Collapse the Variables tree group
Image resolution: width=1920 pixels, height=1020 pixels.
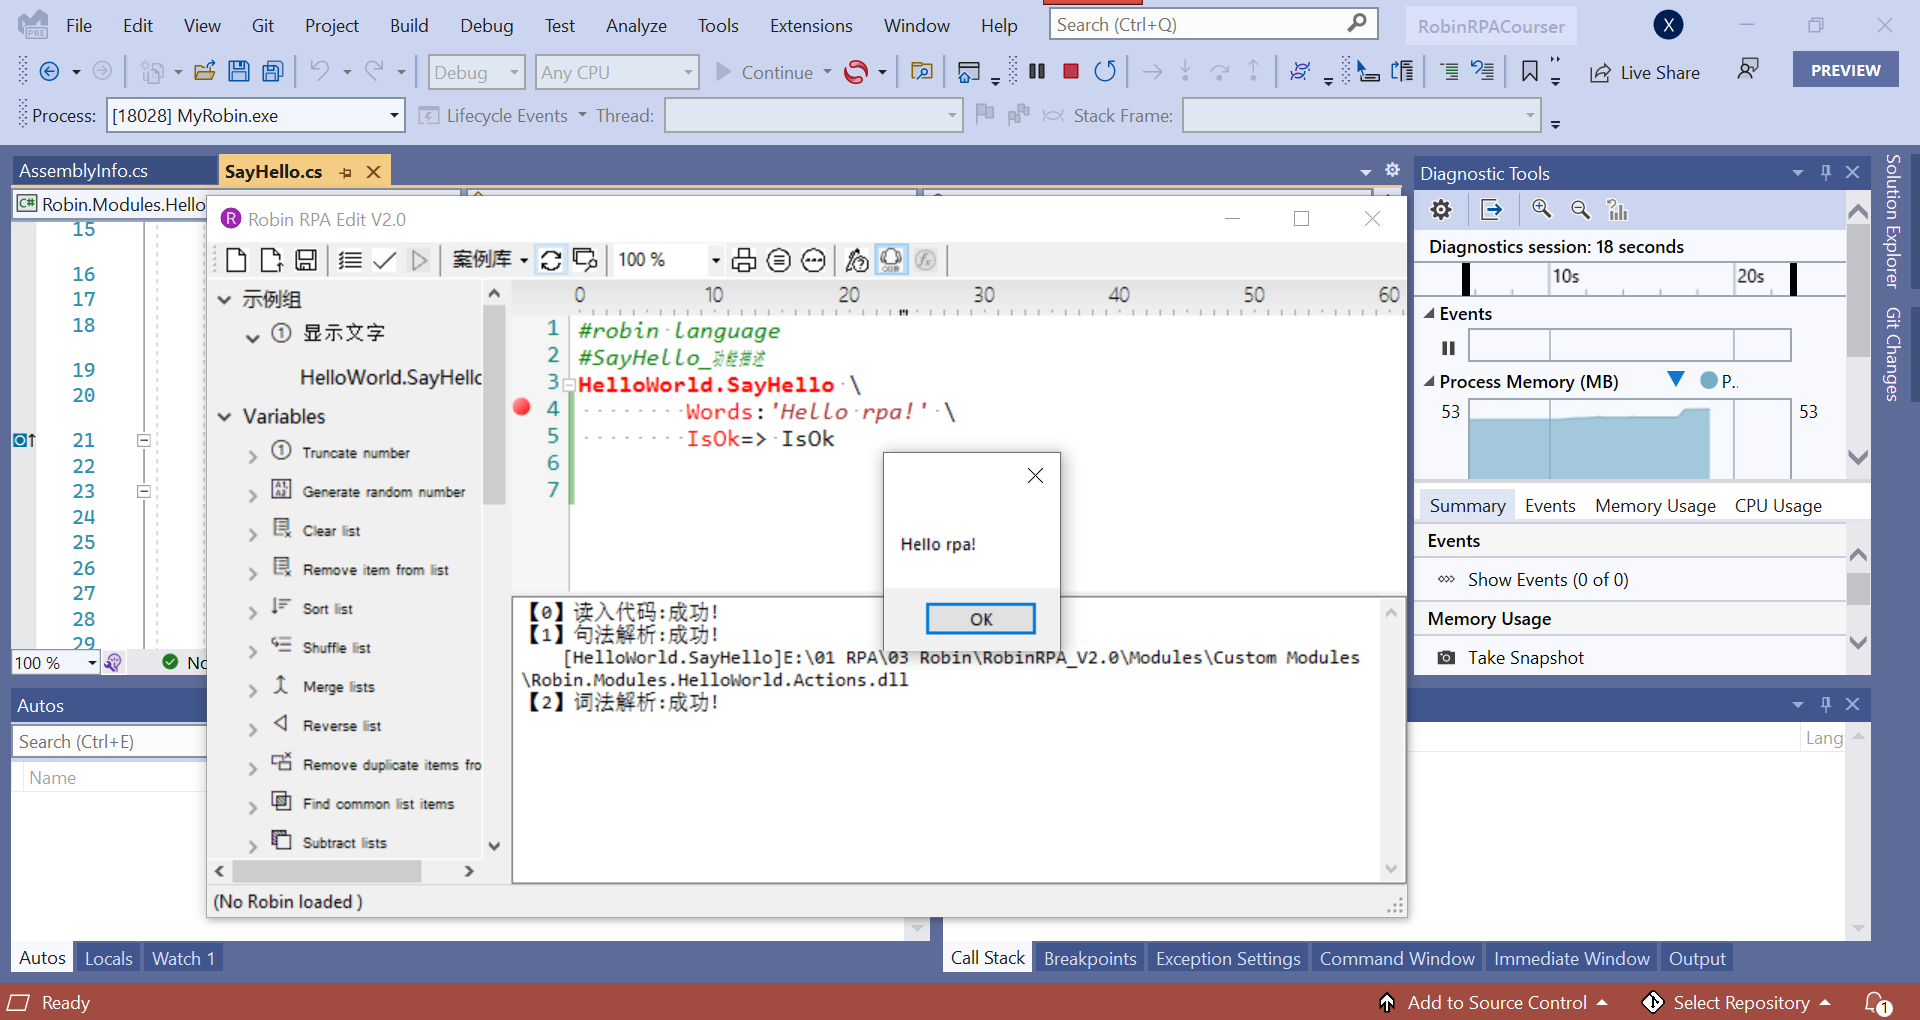(x=225, y=417)
